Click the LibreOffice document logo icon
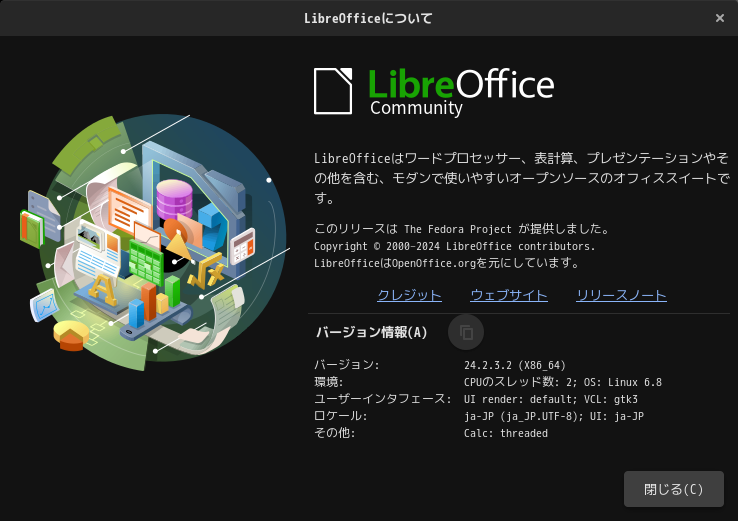Viewport: 738px width, 521px height. [333, 91]
